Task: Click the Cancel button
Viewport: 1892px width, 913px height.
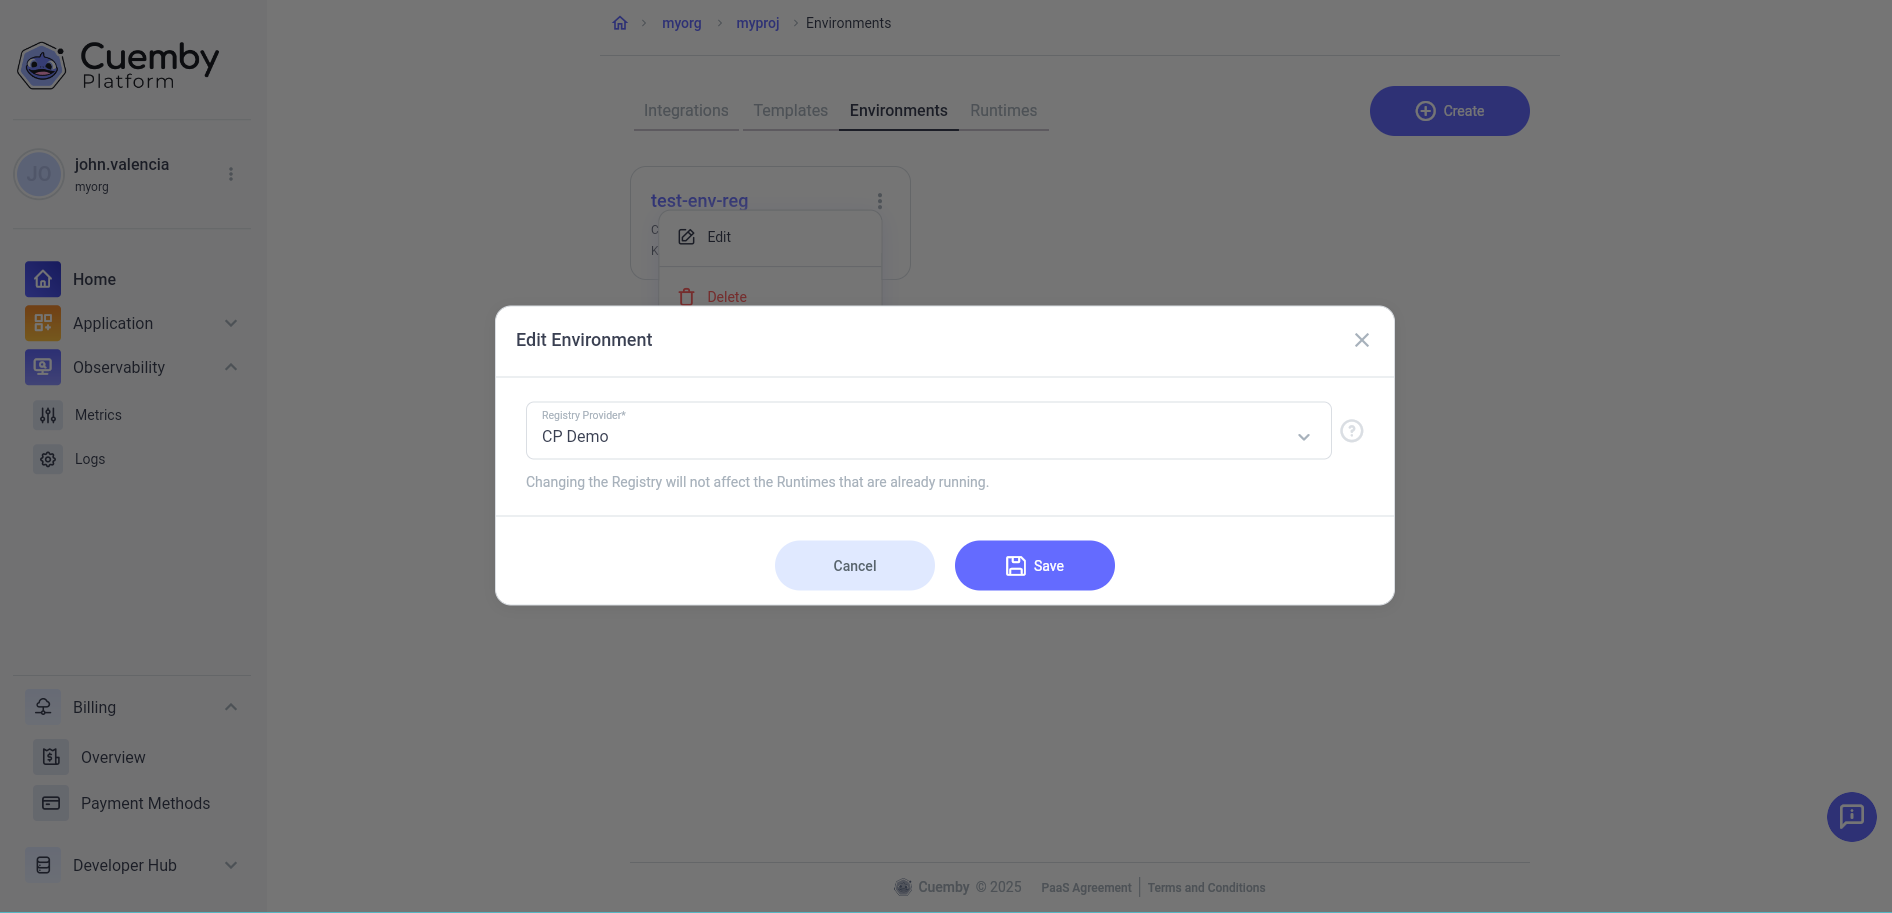Action: coord(854,565)
